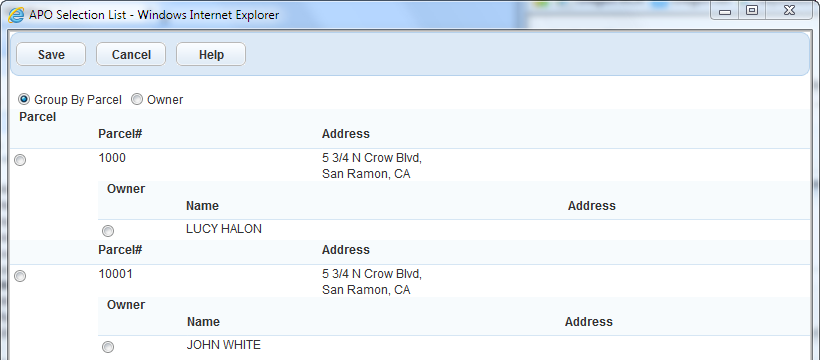Click the Parcel# header above parcel 1000
820x360 pixels.
click(120, 134)
